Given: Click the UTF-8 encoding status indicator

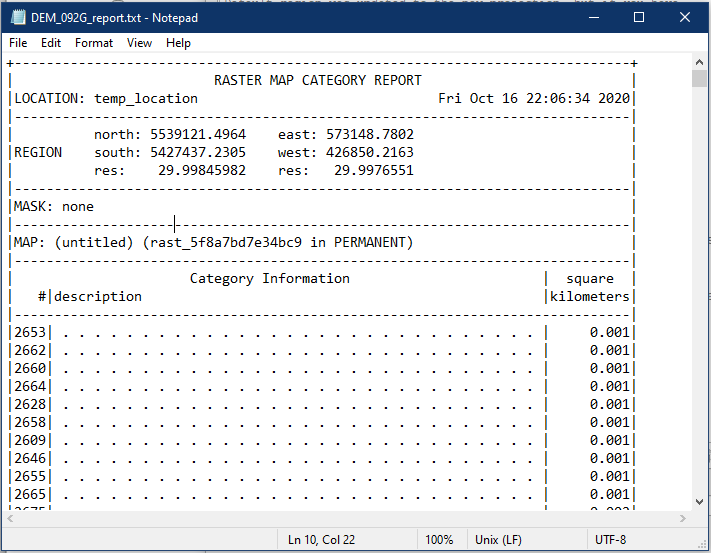Looking at the screenshot, I should [x=611, y=540].
